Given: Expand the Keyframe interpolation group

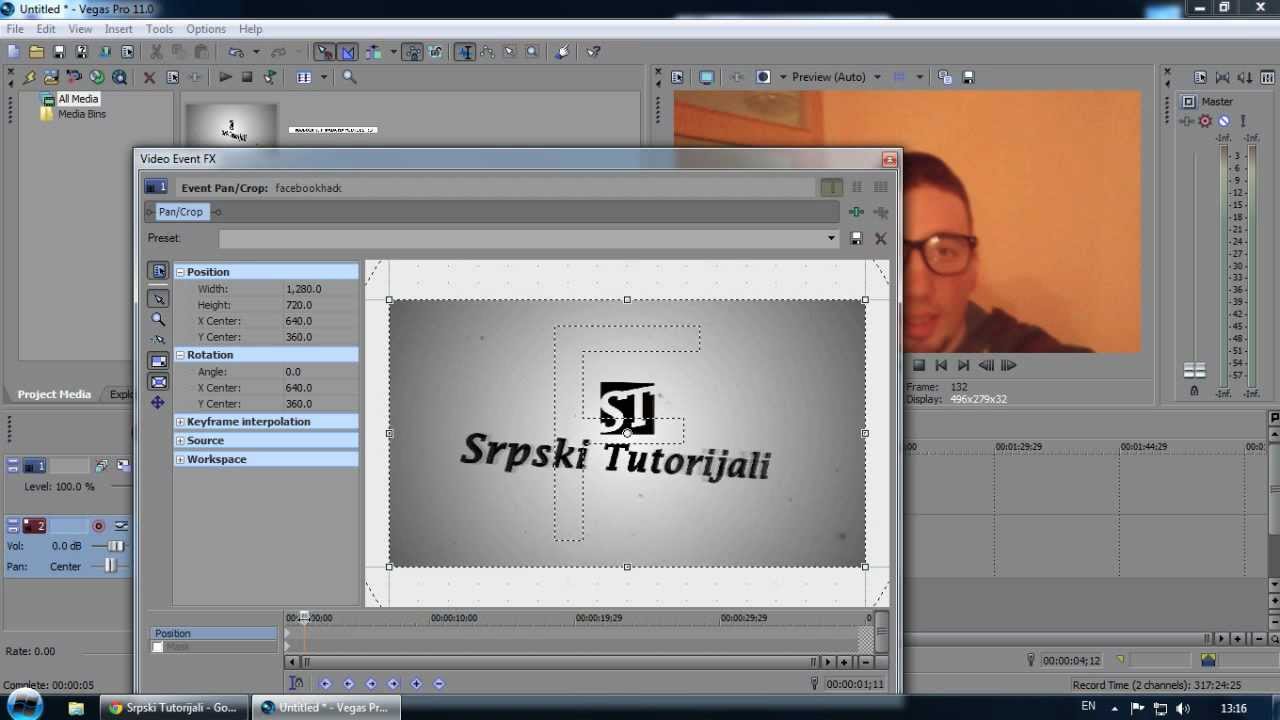Looking at the screenshot, I should point(180,422).
